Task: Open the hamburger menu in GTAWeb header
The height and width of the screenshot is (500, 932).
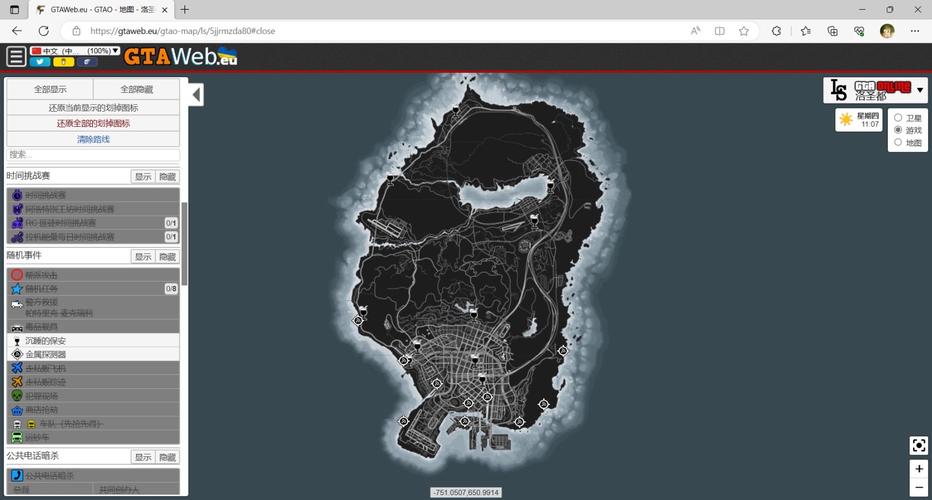Action: coord(16,56)
